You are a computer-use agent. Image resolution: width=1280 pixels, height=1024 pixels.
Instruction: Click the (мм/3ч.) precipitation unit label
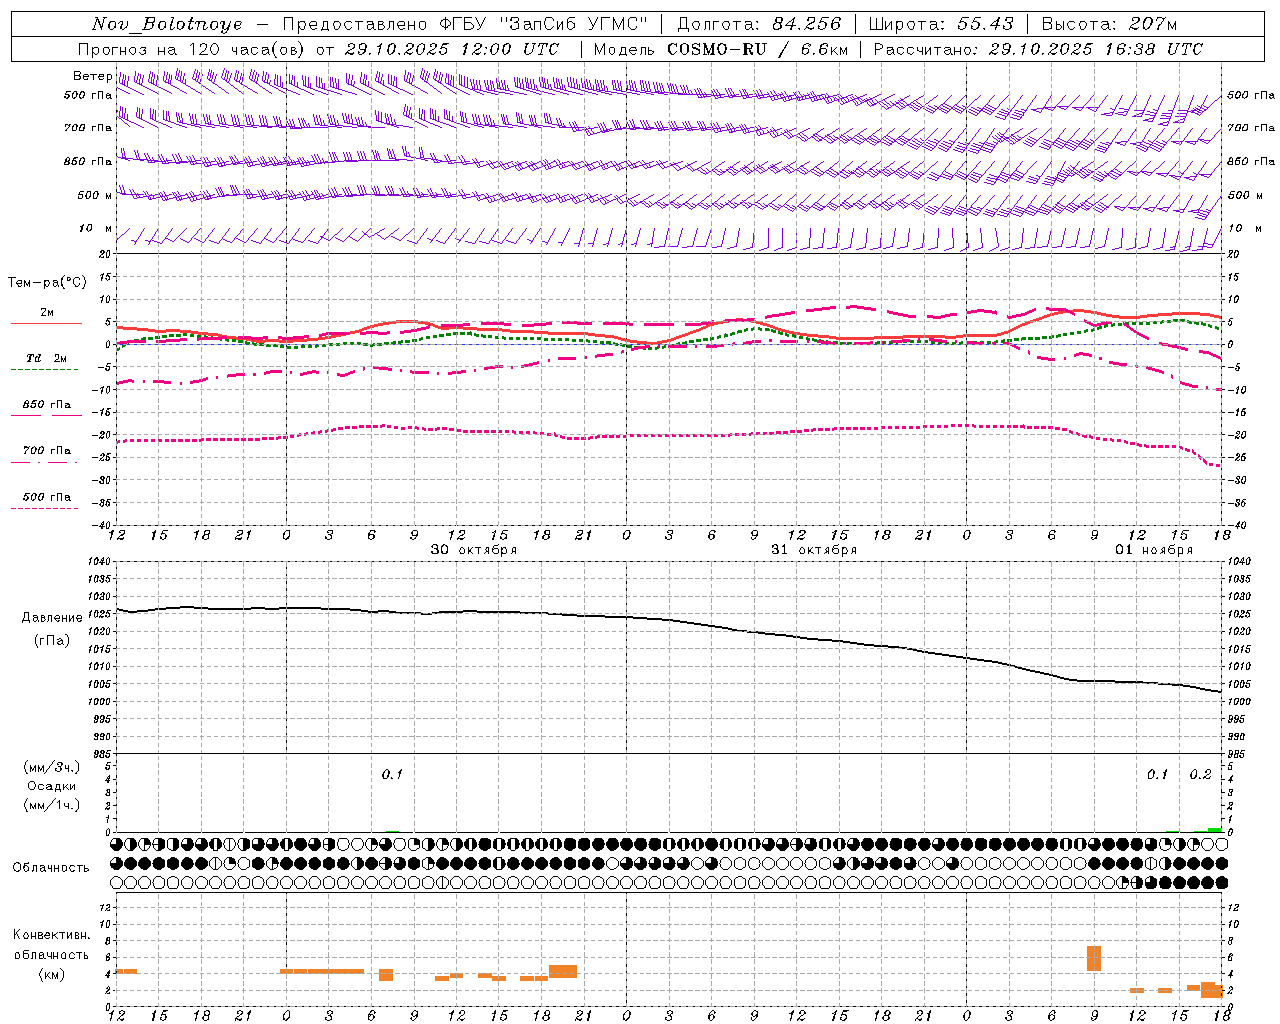click(x=52, y=767)
